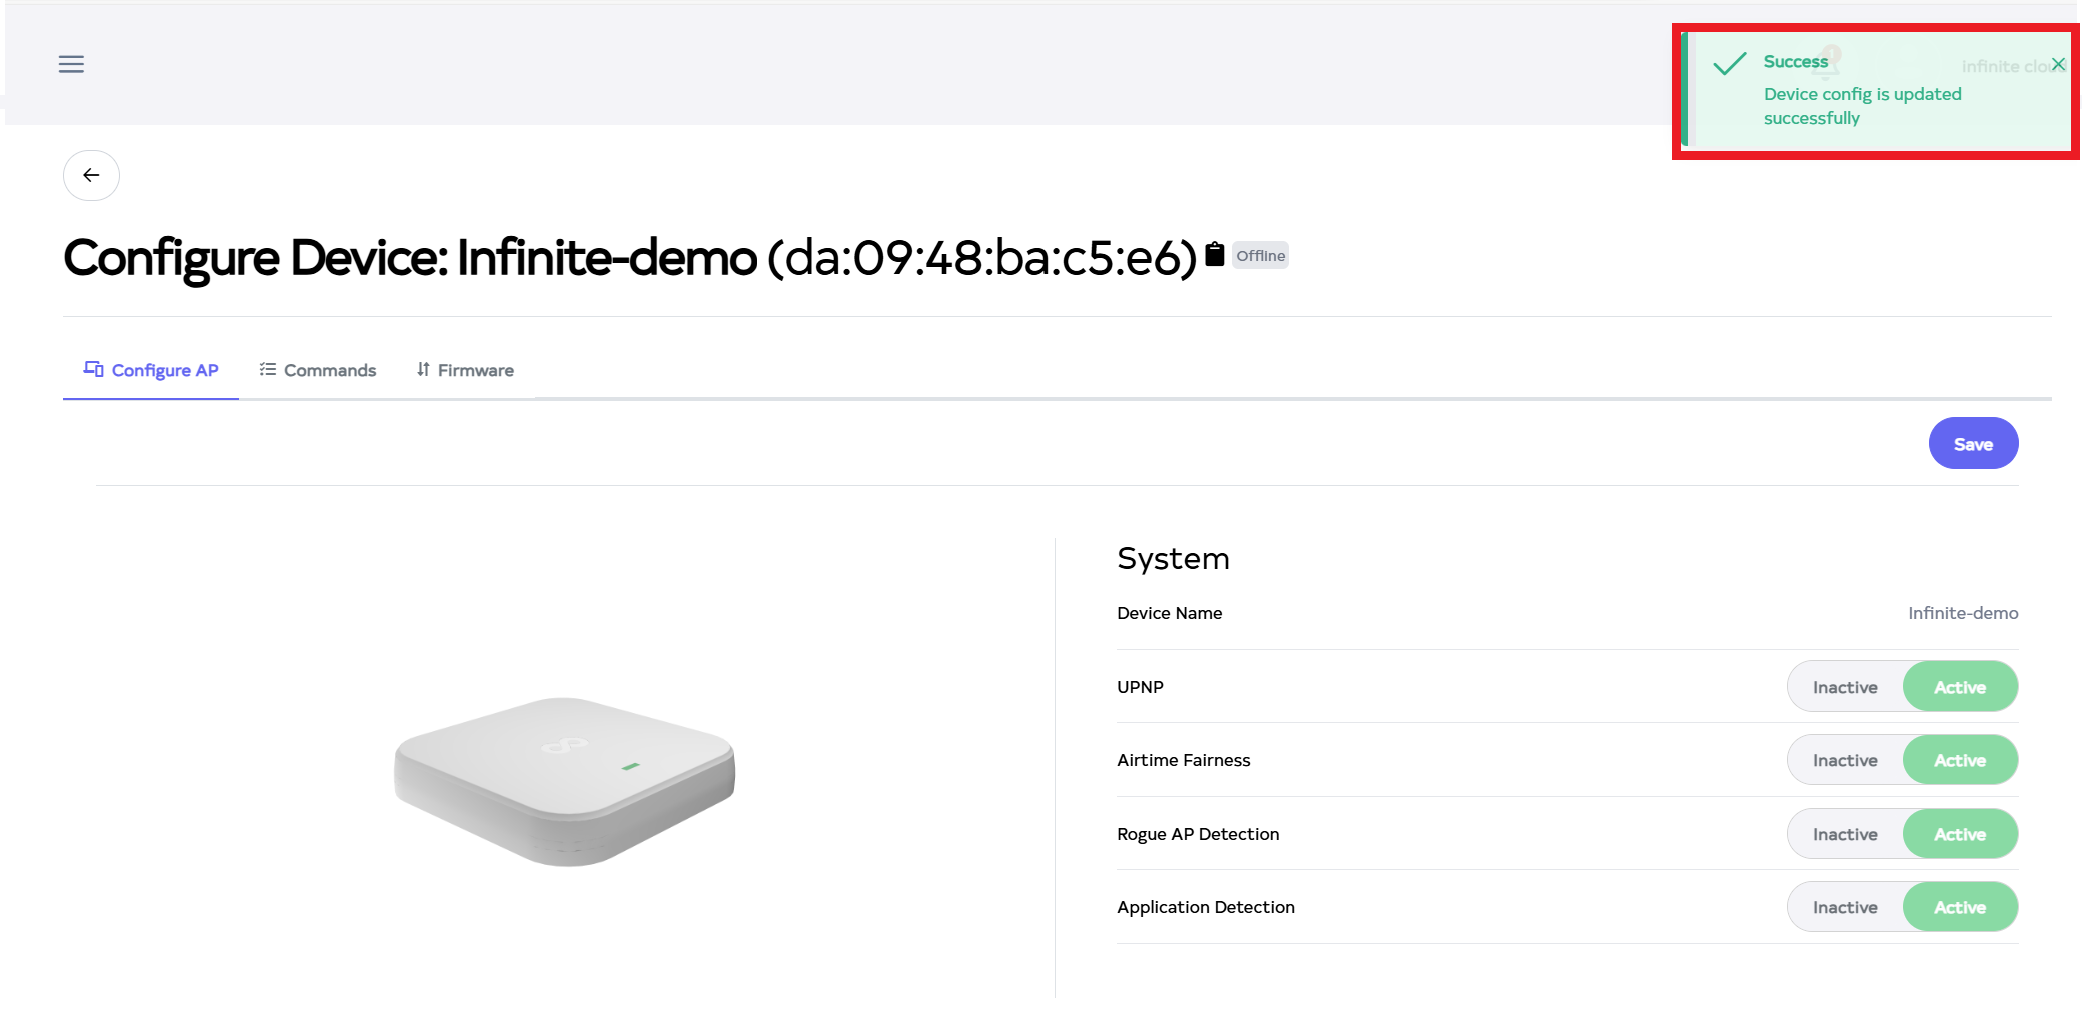Copy MAC address with clipboard icon
This screenshot has width=2082, height=1028.
pyautogui.click(x=1215, y=255)
